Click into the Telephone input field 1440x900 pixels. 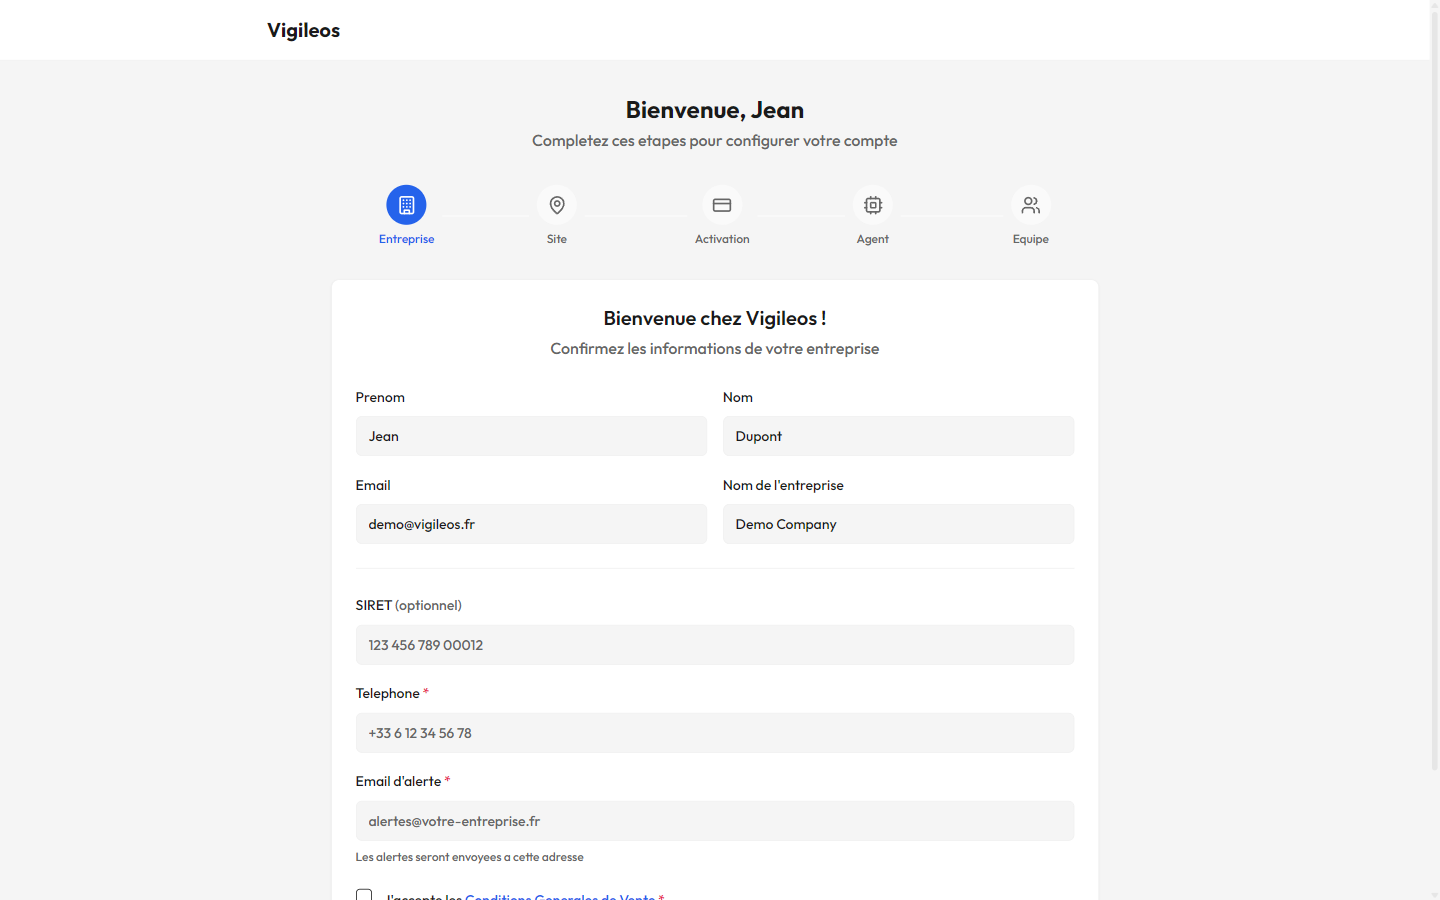click(x=715, y=733)
